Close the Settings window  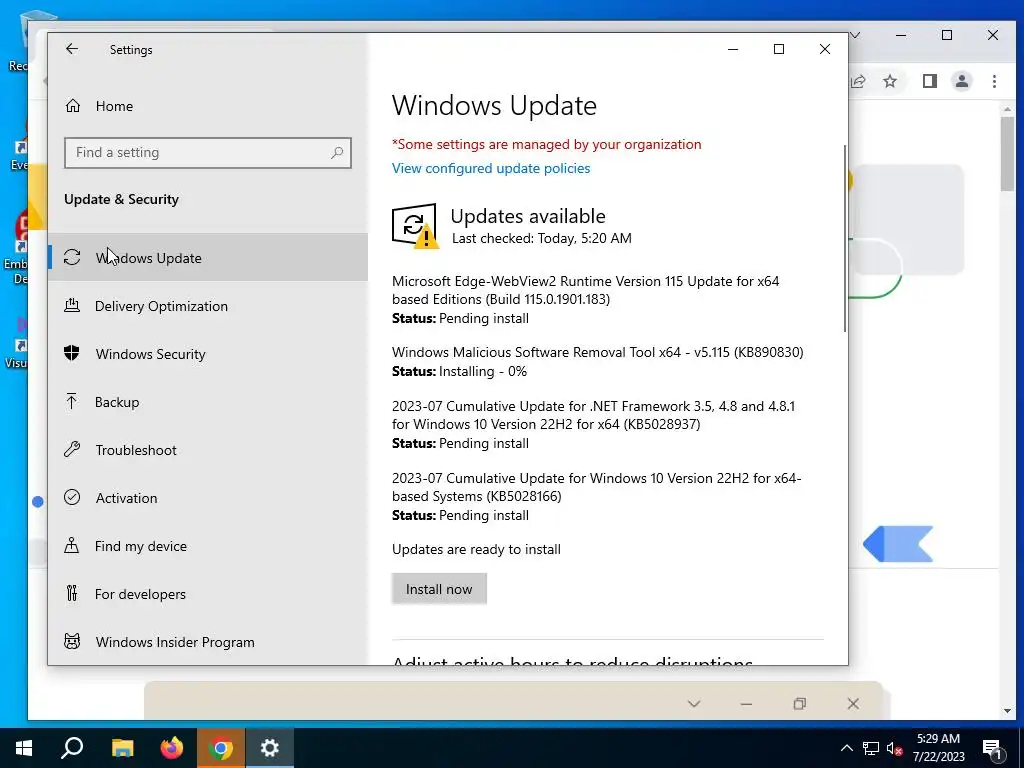(x=825, y=49)
